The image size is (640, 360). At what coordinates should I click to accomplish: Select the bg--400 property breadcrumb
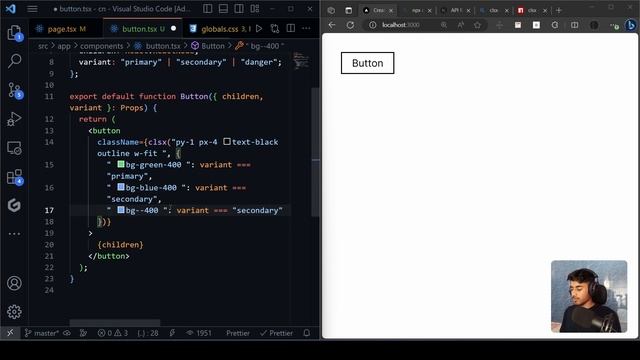[x=260, y=46]
